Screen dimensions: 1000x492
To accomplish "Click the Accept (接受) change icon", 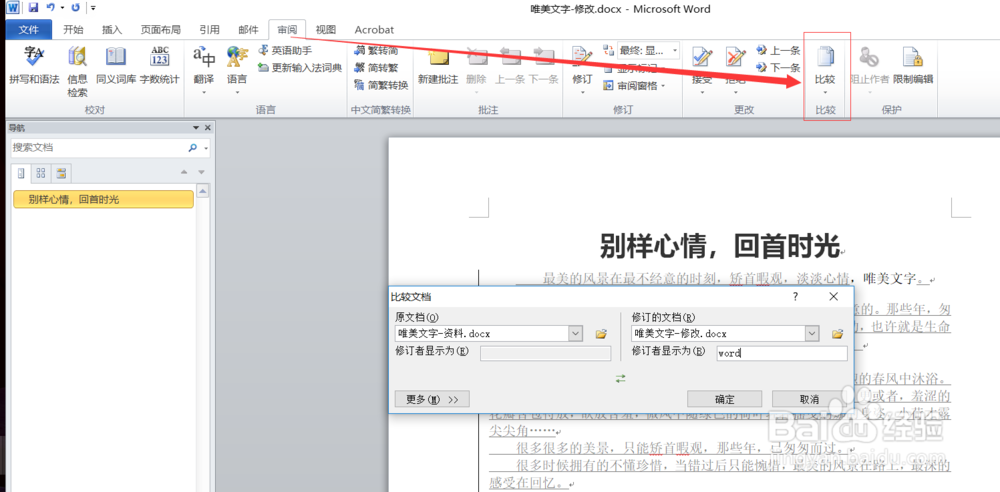I will [702, 57].
